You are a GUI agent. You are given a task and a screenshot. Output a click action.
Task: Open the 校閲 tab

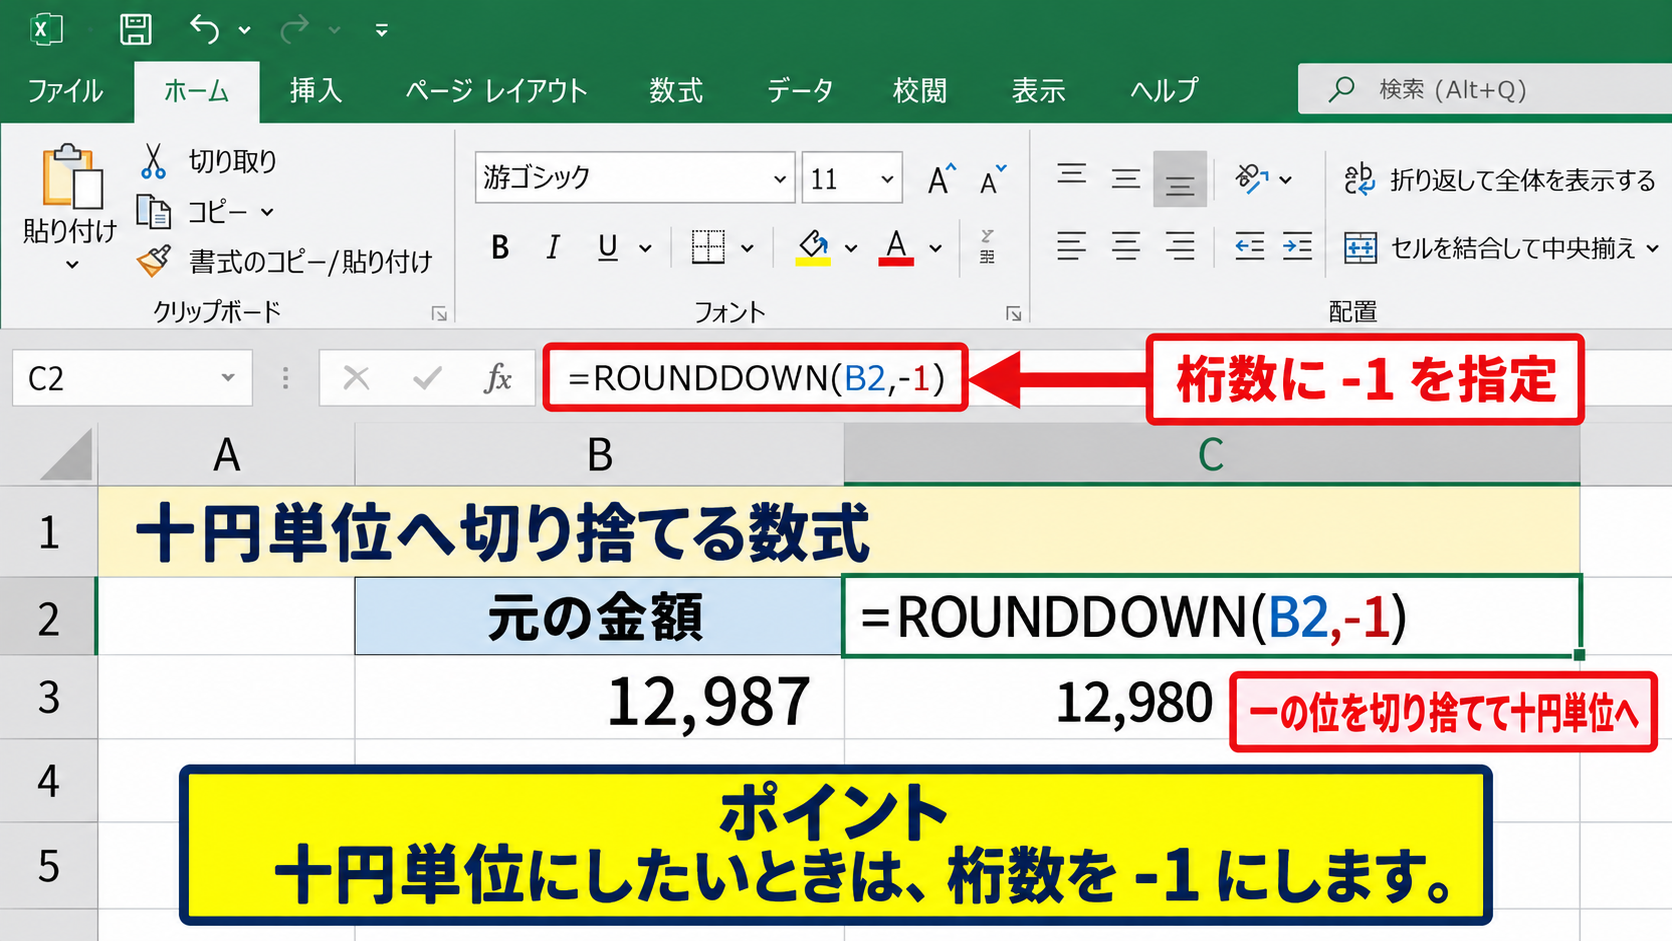coord(920,91)
